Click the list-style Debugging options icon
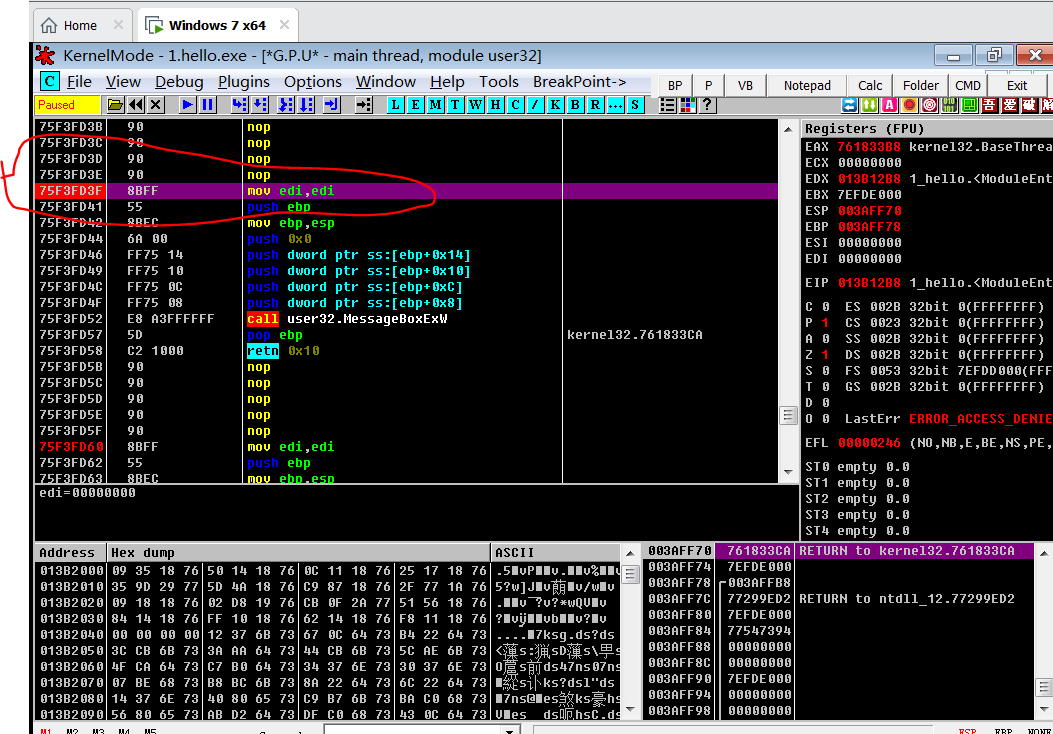The height and width of the screenshot is (734, 1053). click(668, 105)
